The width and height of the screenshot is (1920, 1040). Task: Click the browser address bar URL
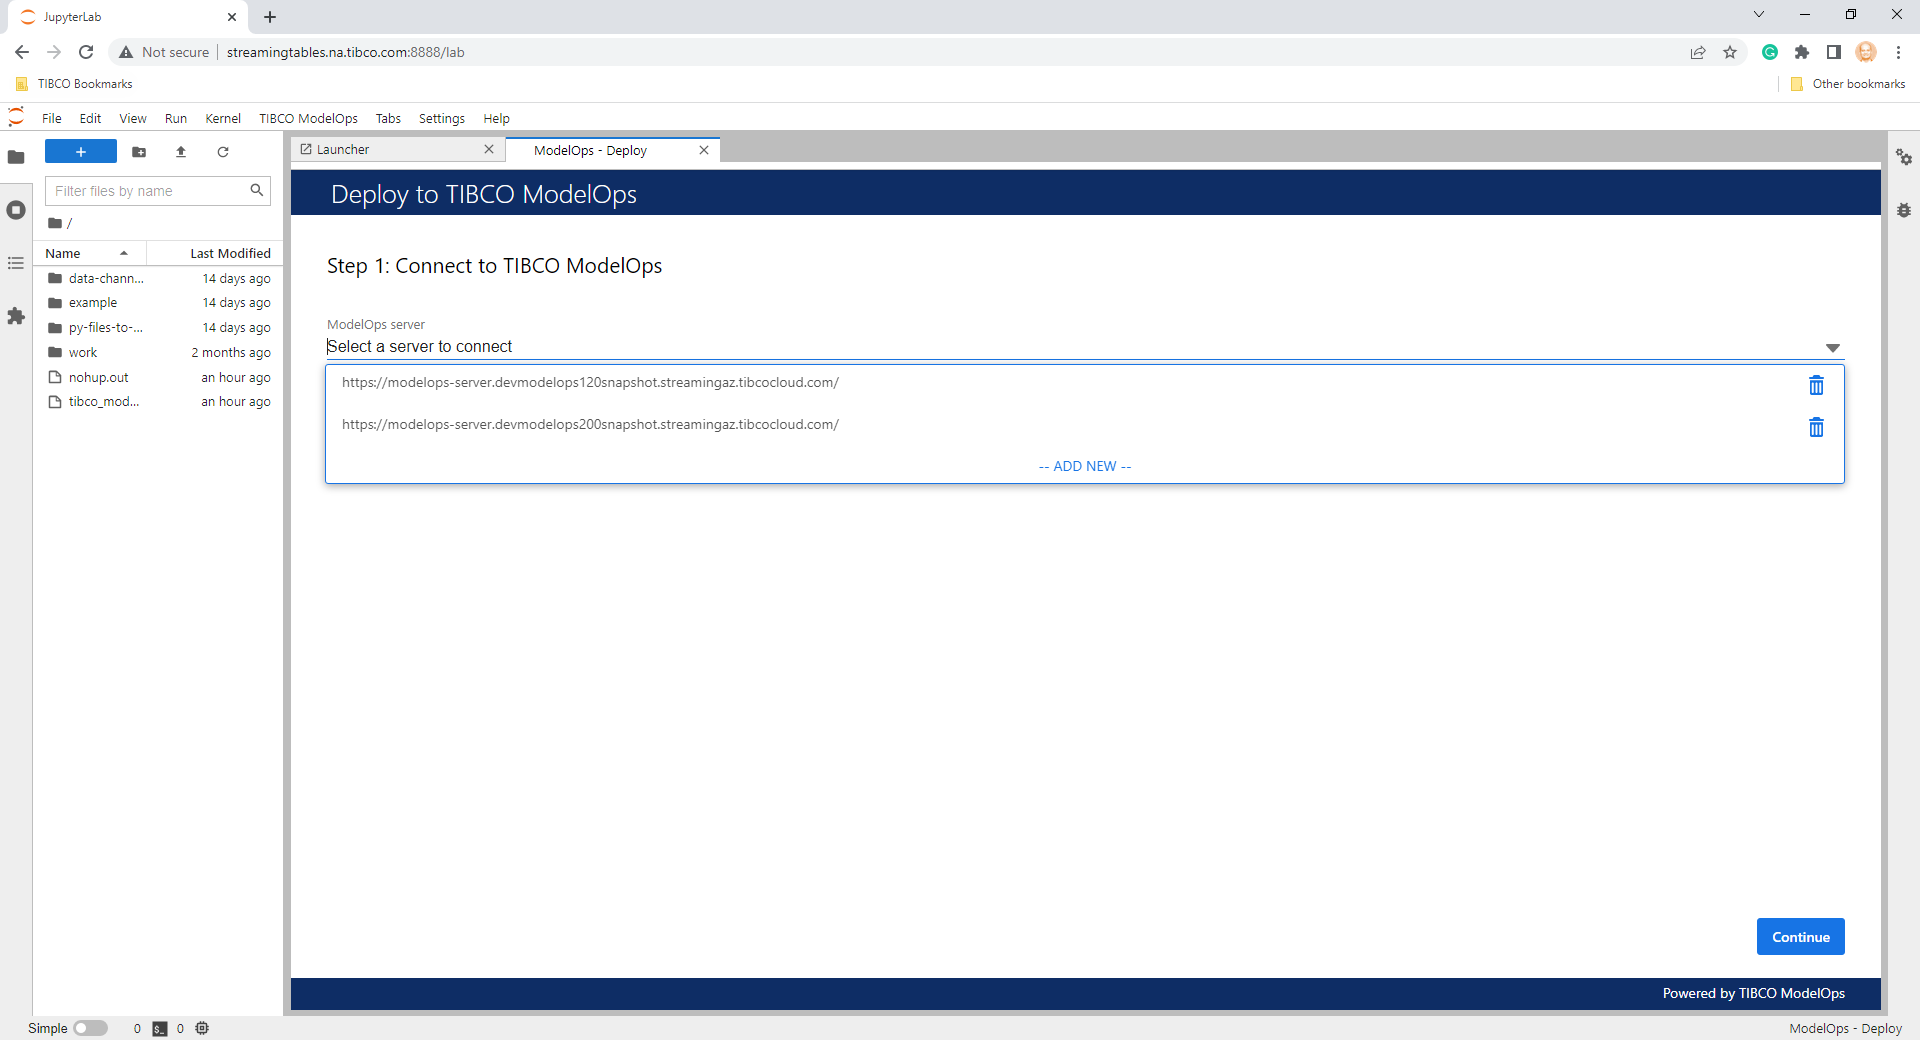(345, 52)
